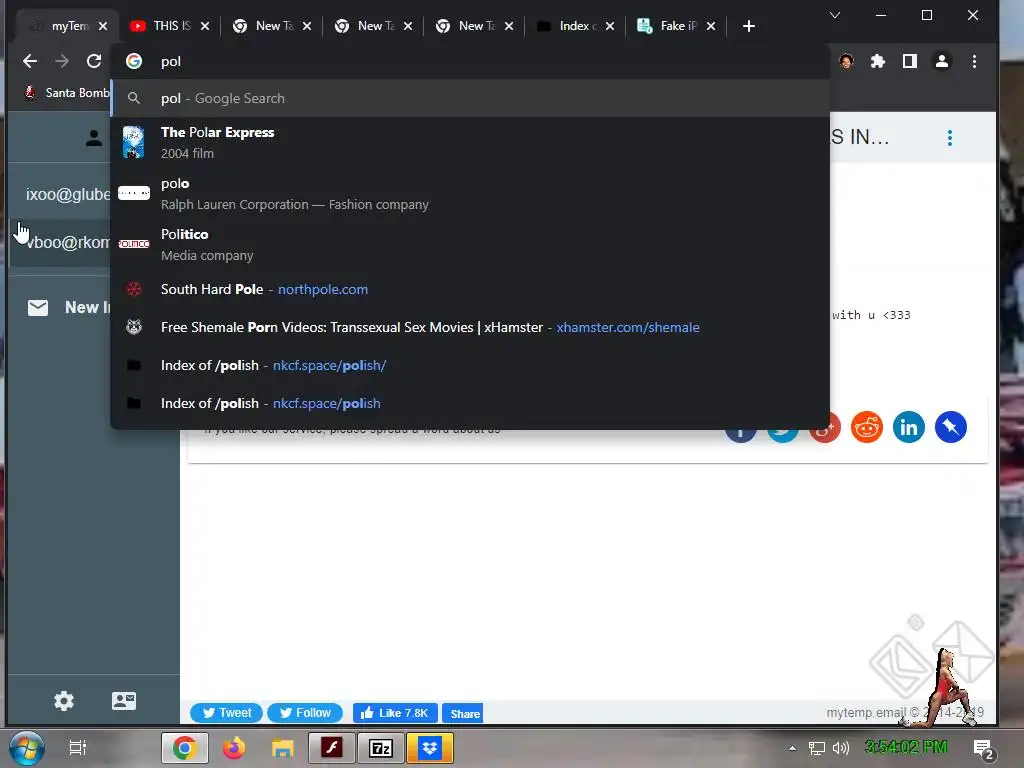Launch Chrome from the taskbar

click(185, 748)
